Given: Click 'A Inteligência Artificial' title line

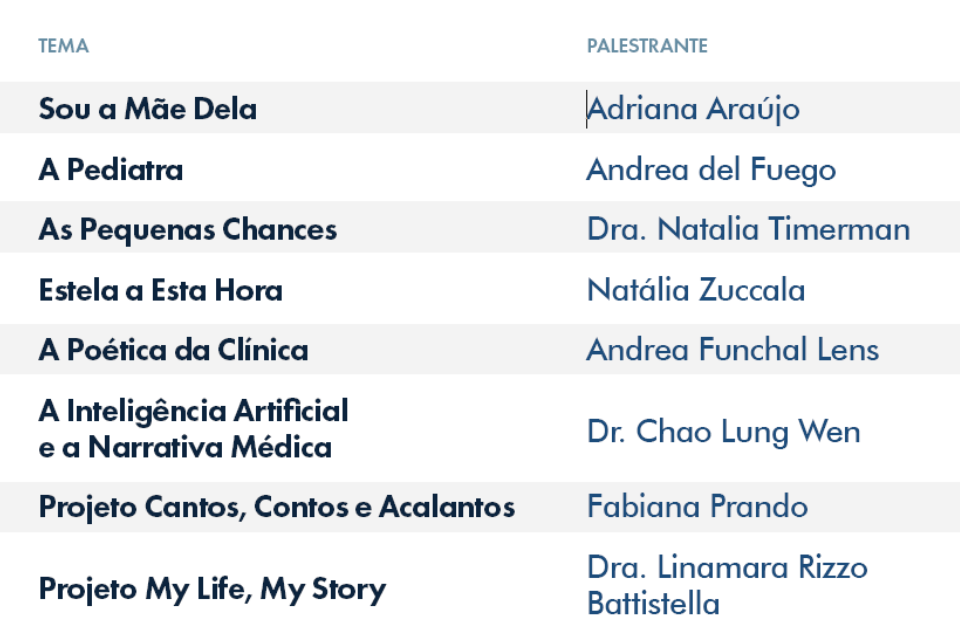Looking at the screenshot, I should click(193, 411).
